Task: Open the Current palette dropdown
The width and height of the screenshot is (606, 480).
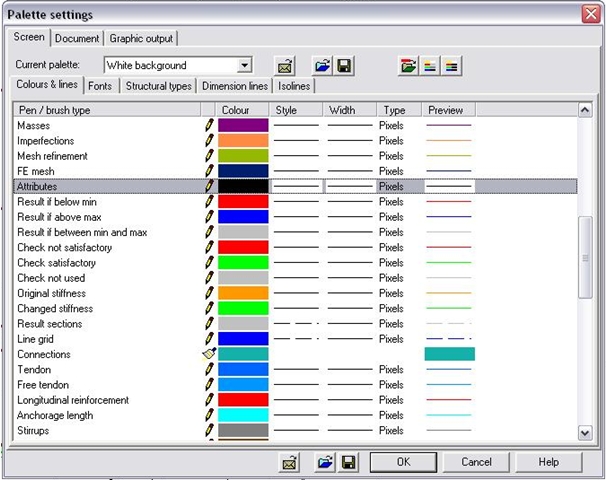Action: 245,66
